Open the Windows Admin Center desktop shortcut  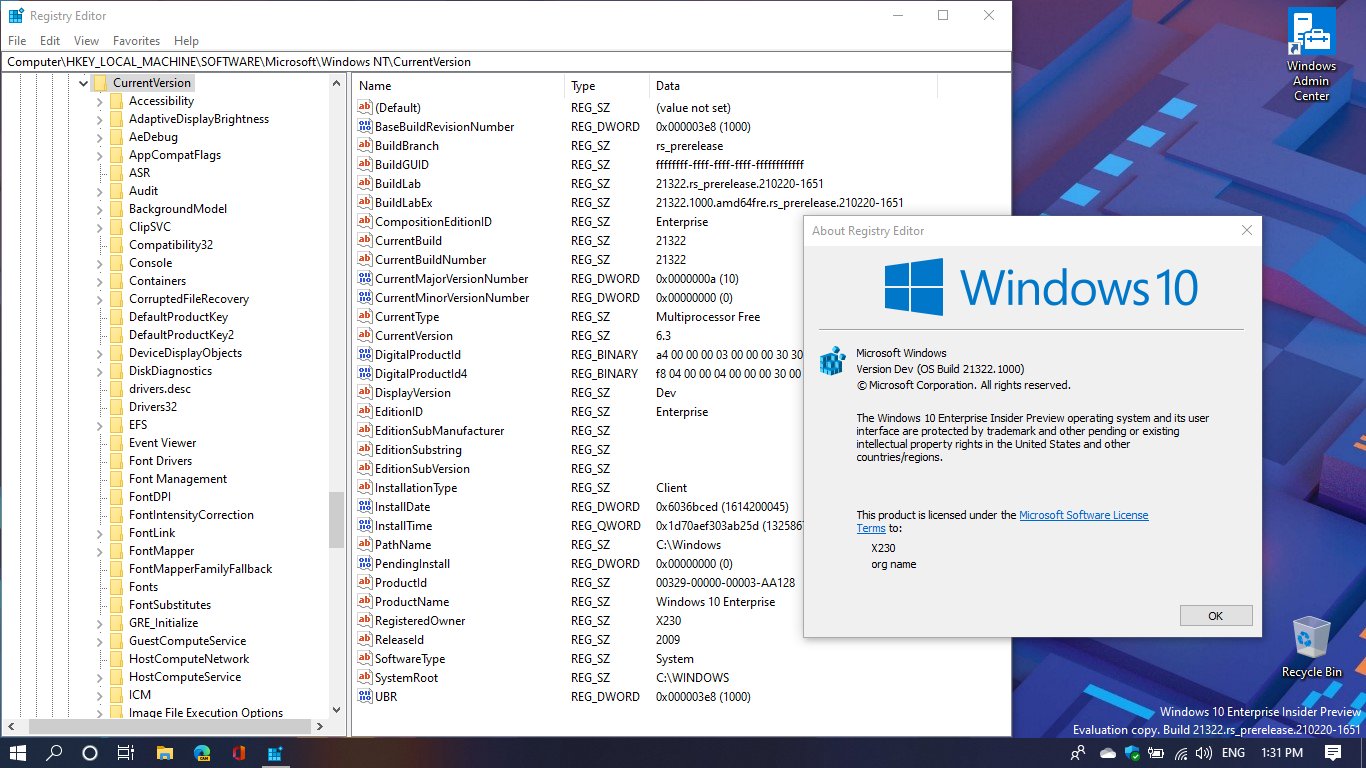click(x=1311, y=55)
